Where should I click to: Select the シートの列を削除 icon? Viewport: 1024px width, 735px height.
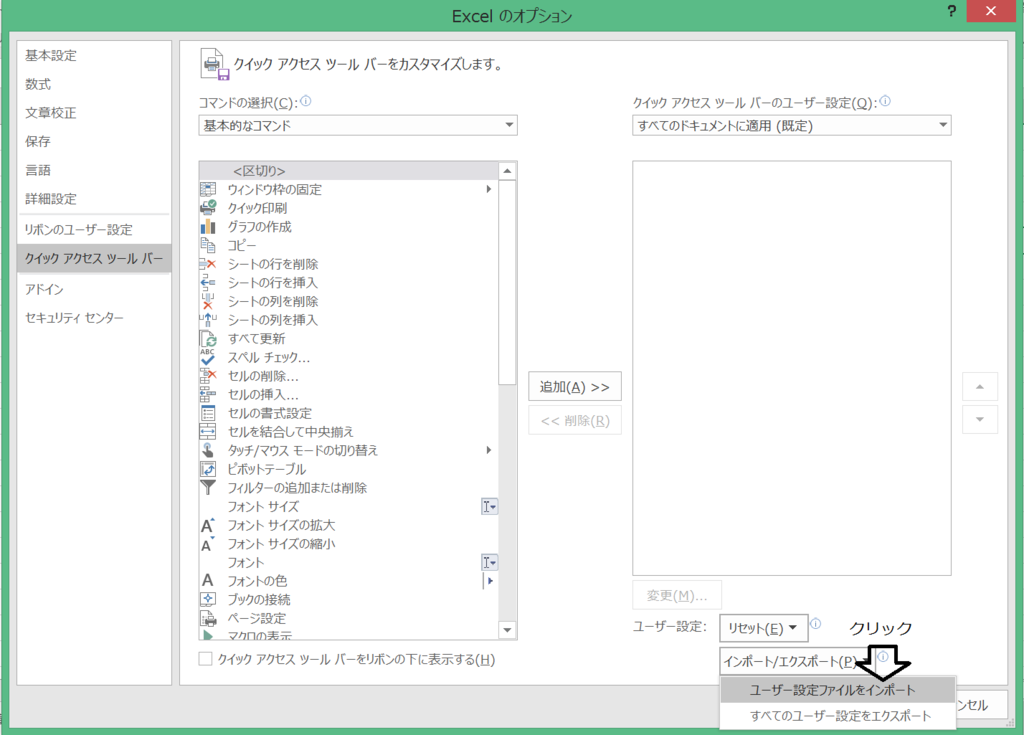click(208, 301)
